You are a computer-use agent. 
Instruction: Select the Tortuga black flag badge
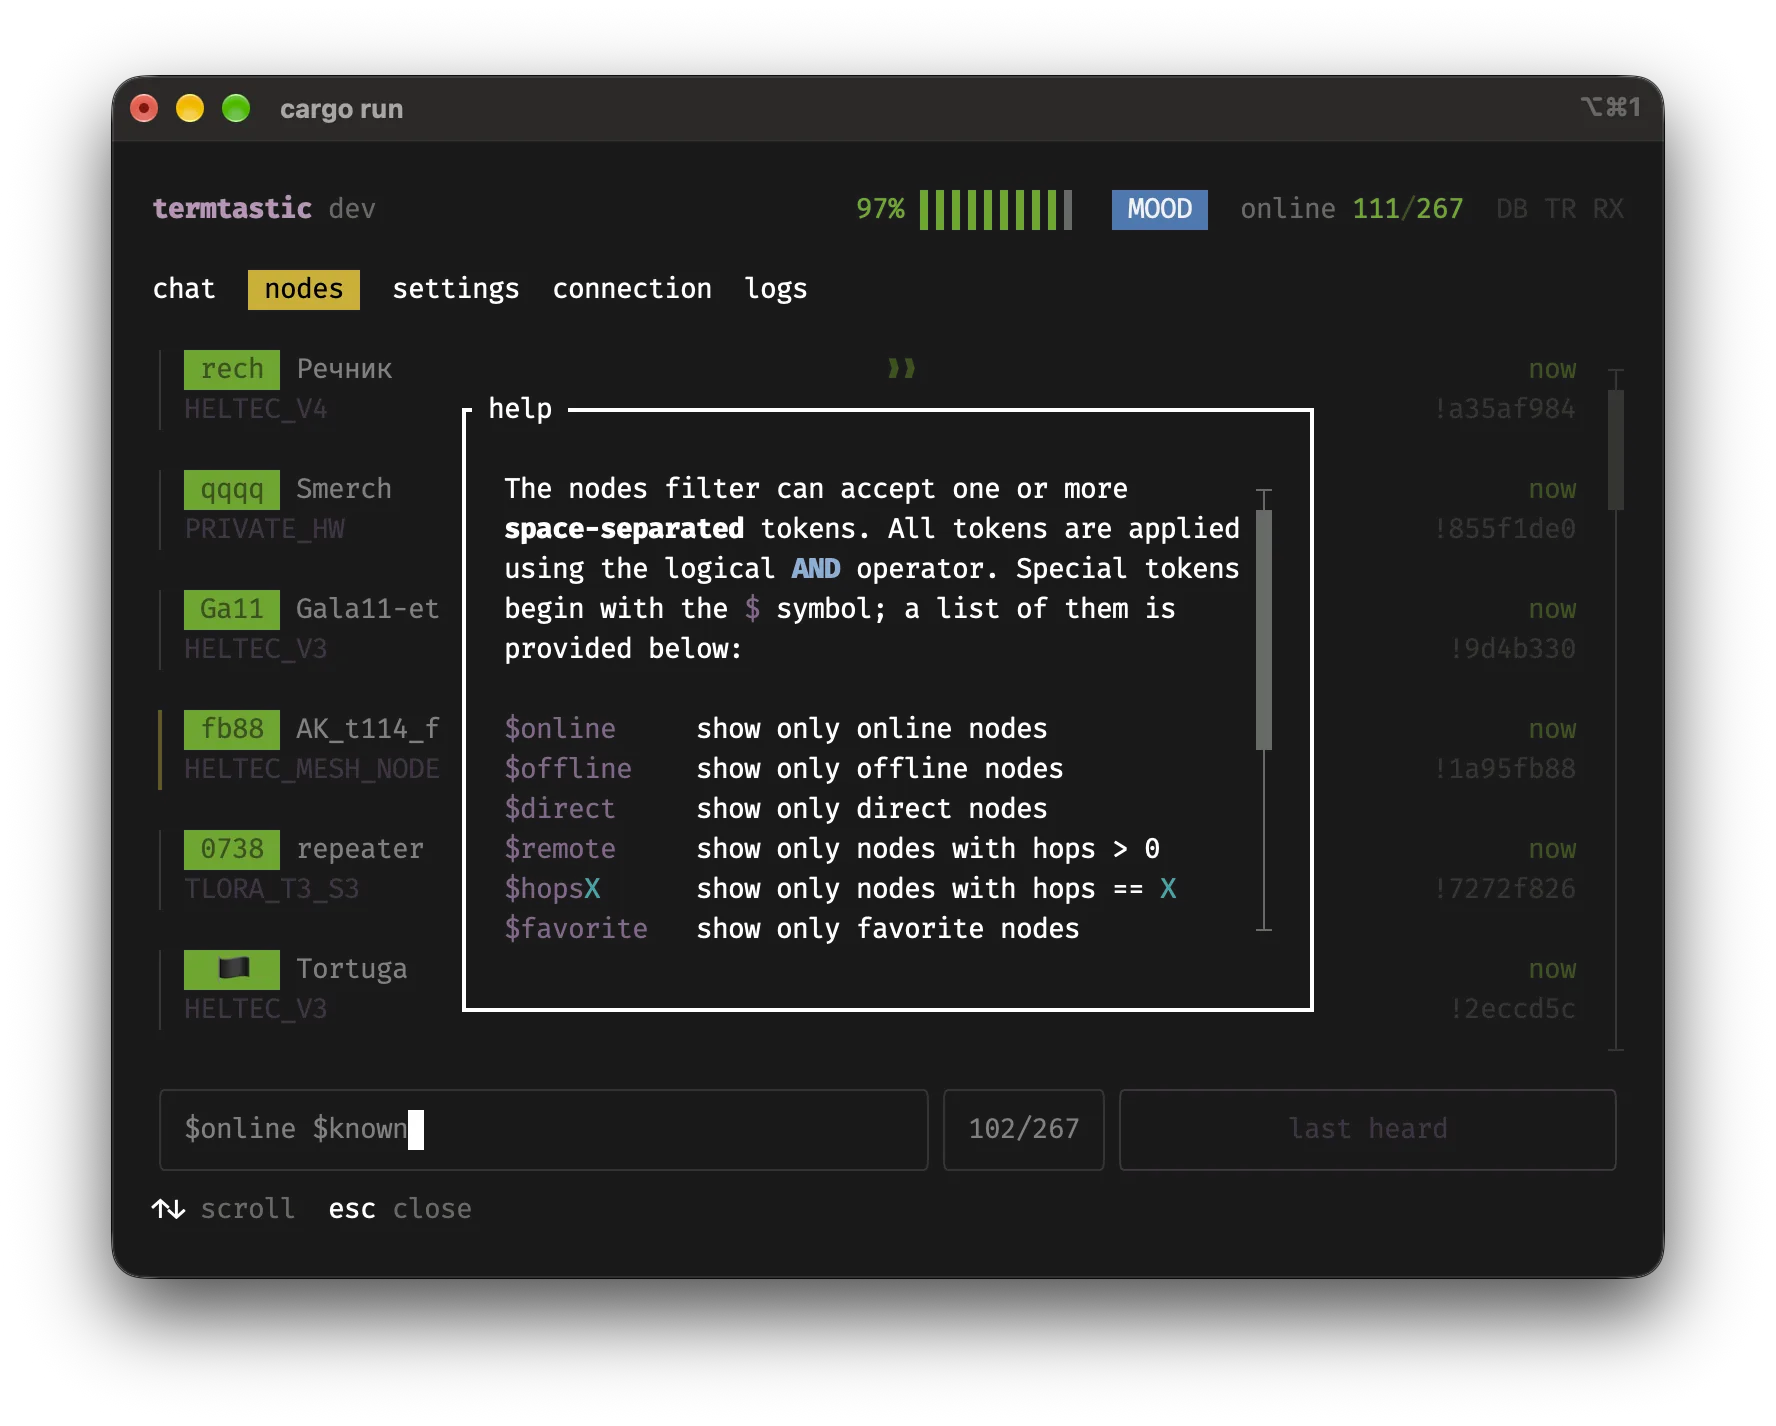point(232,969)
